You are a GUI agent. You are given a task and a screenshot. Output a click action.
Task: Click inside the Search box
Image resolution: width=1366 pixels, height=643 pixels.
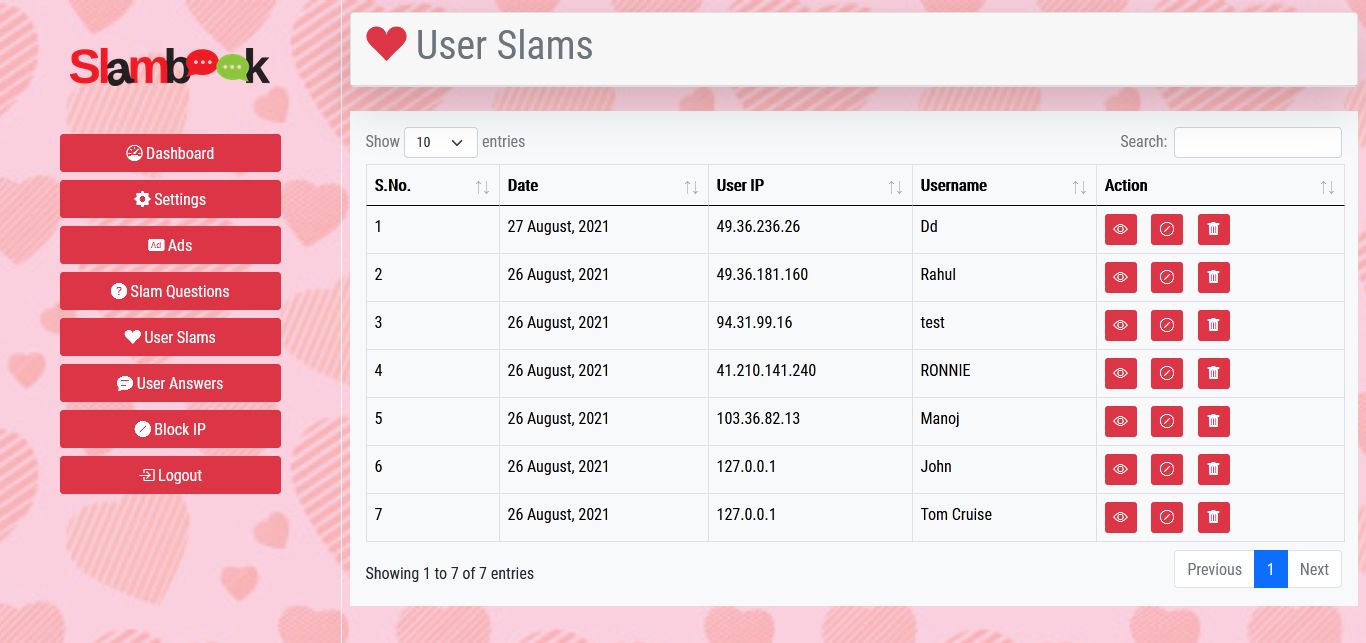click(x=1257, y=142)
